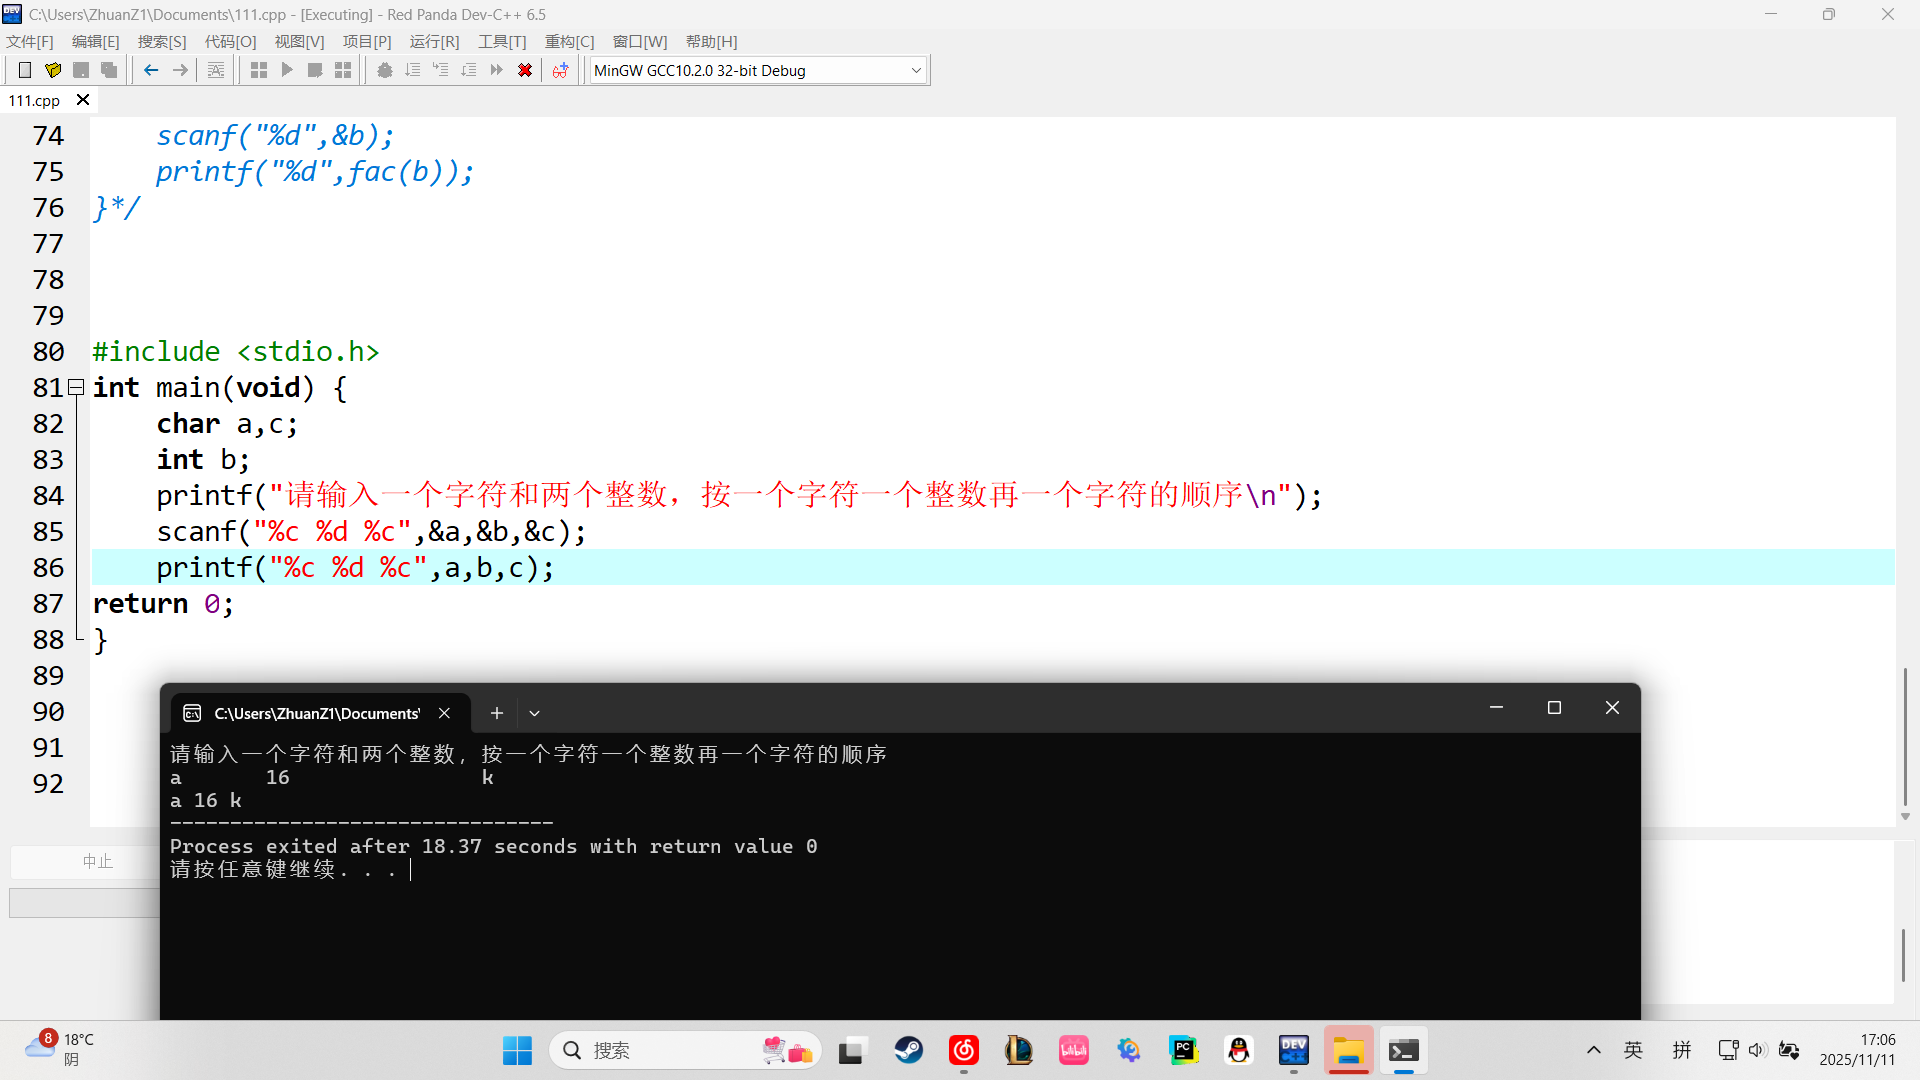Open the MinGW GCC compiler set dropdown
The width and height of the screenshot is (1920, 1080).
[x=914, y=70]
